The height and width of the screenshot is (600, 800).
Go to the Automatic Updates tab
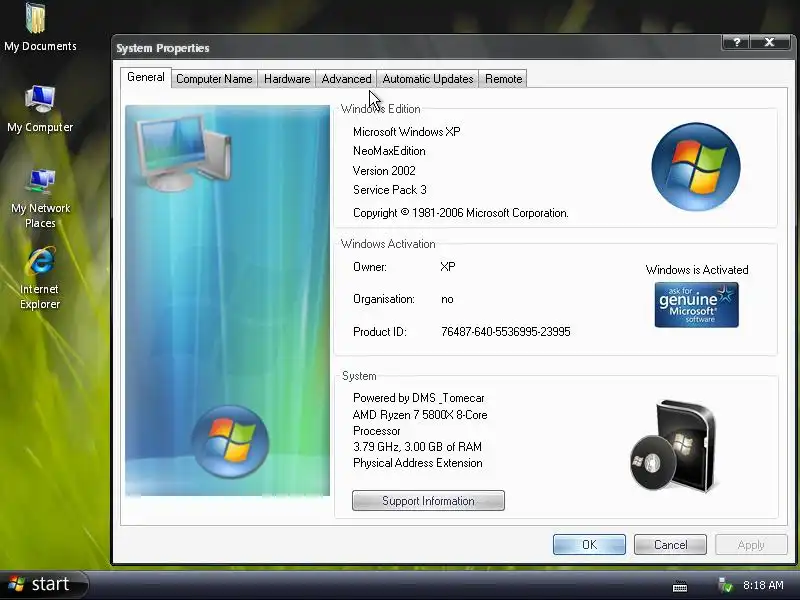[428, 79]
